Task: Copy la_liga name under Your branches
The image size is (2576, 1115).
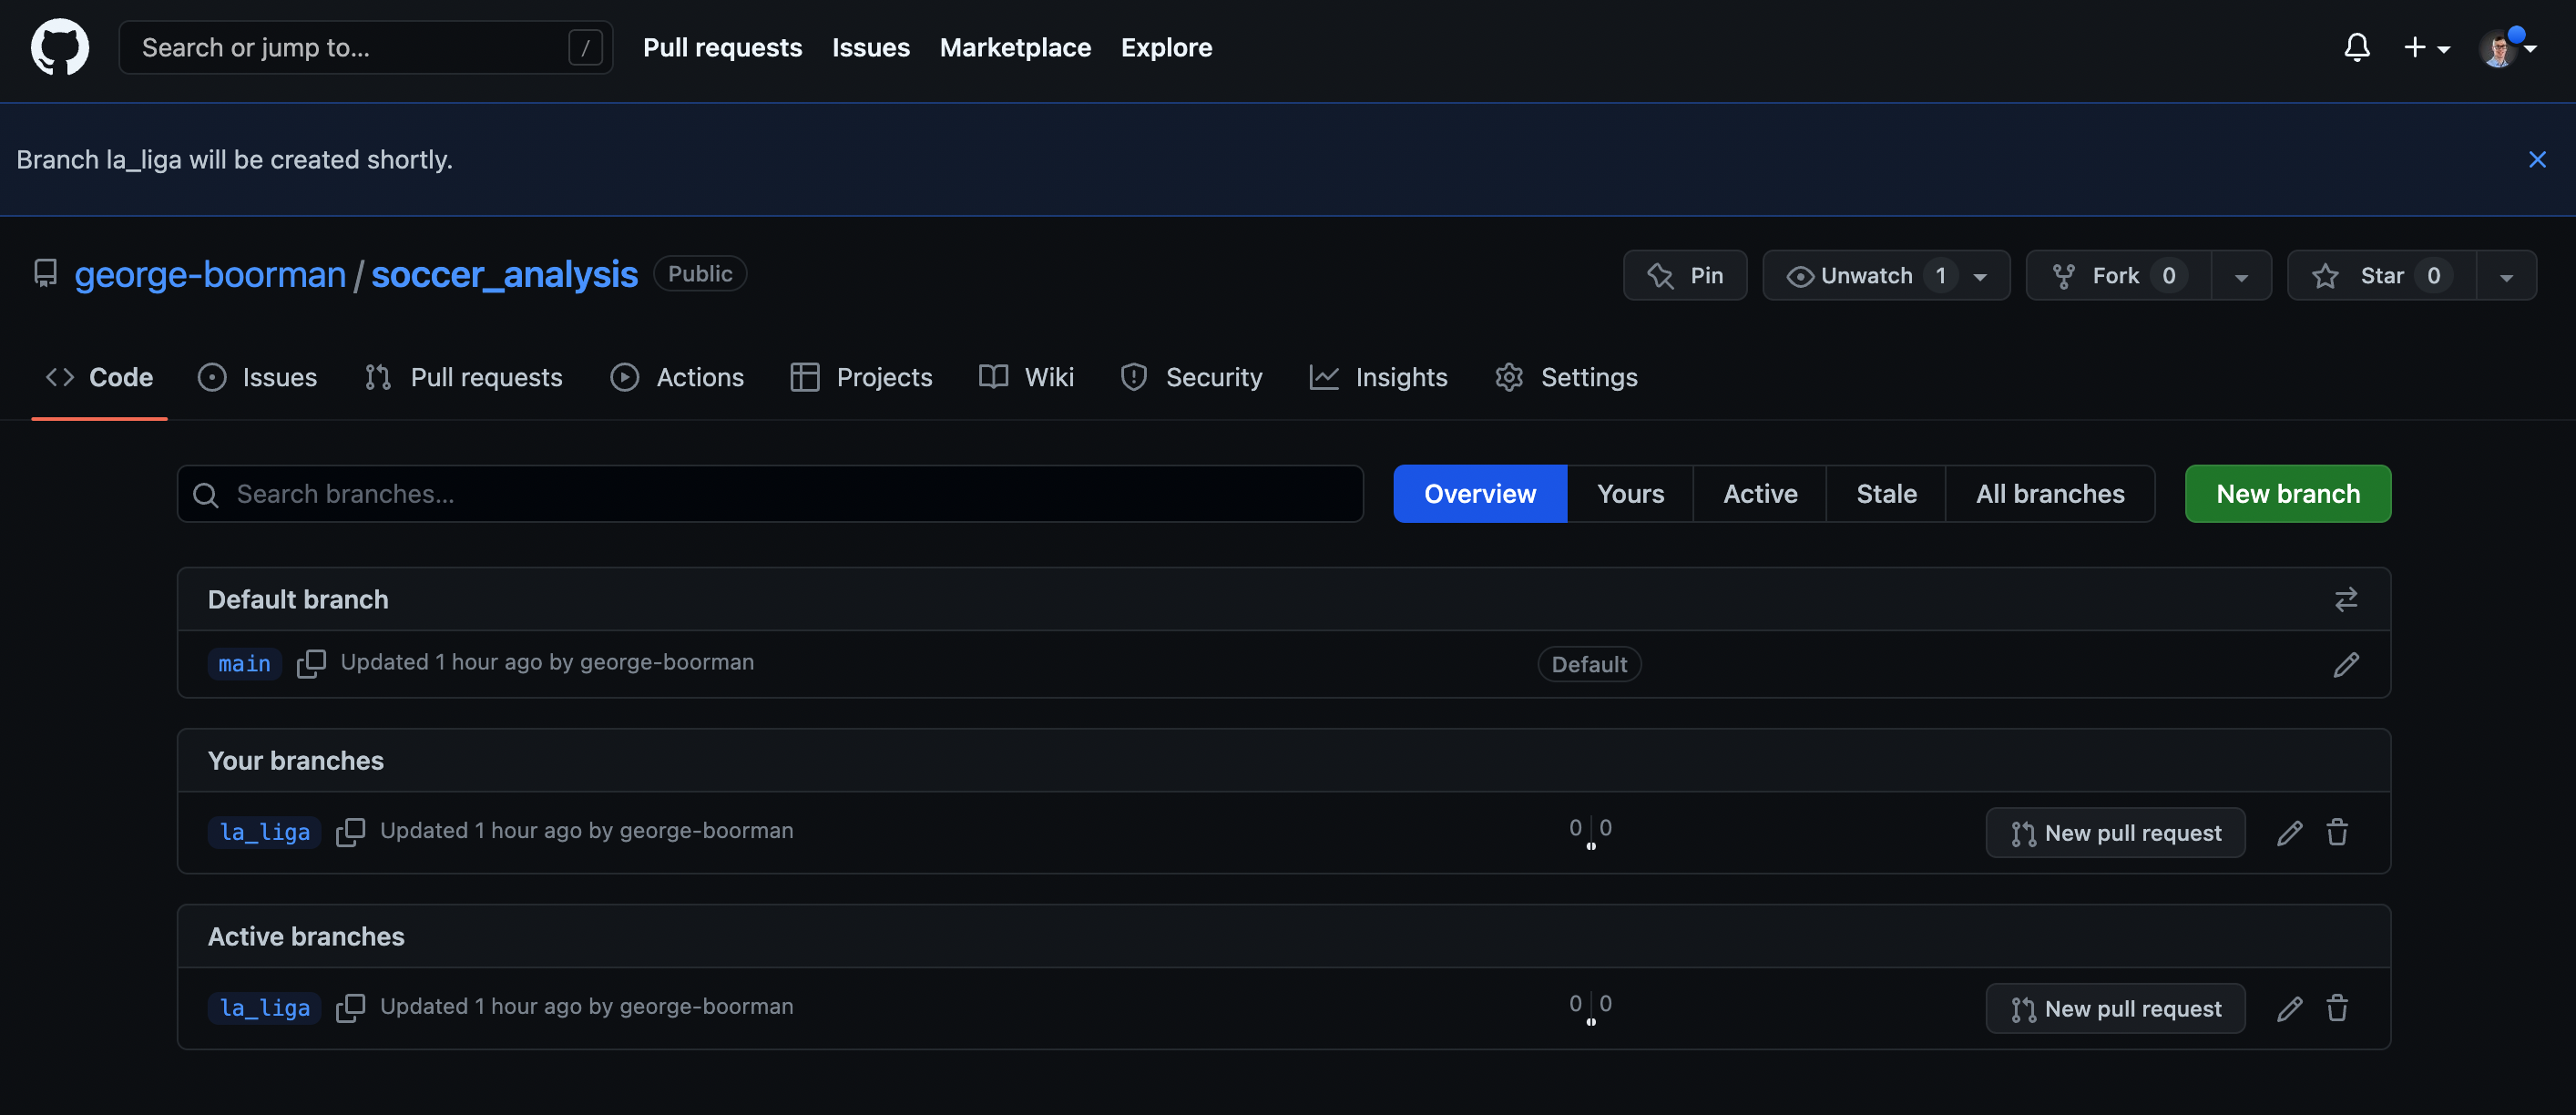Action: click(350, 831)
